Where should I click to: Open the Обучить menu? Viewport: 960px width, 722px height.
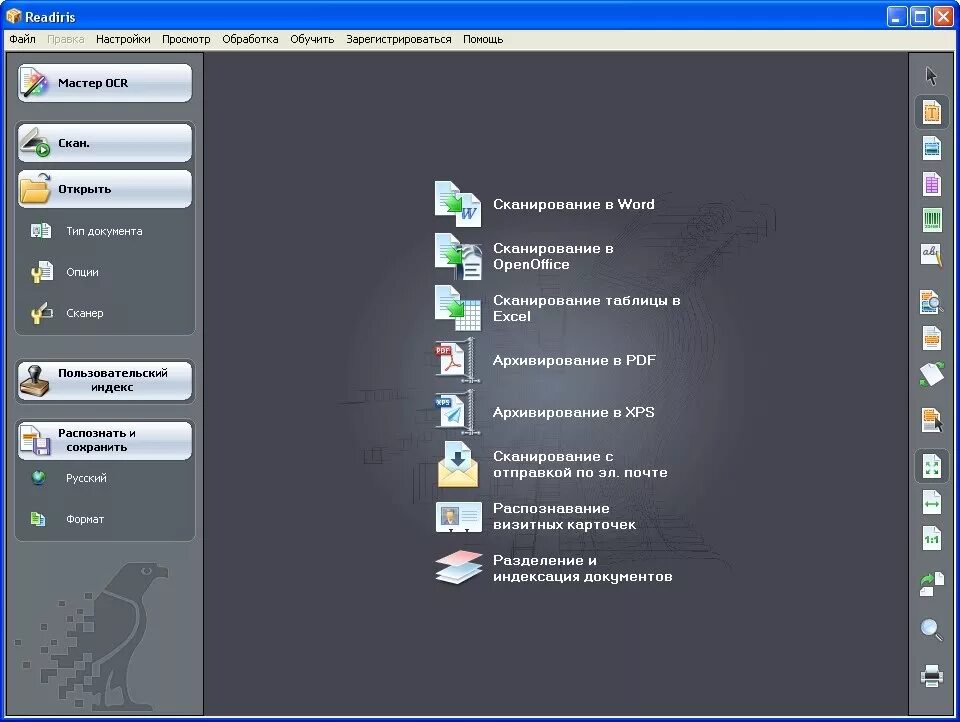click(312, 39)
